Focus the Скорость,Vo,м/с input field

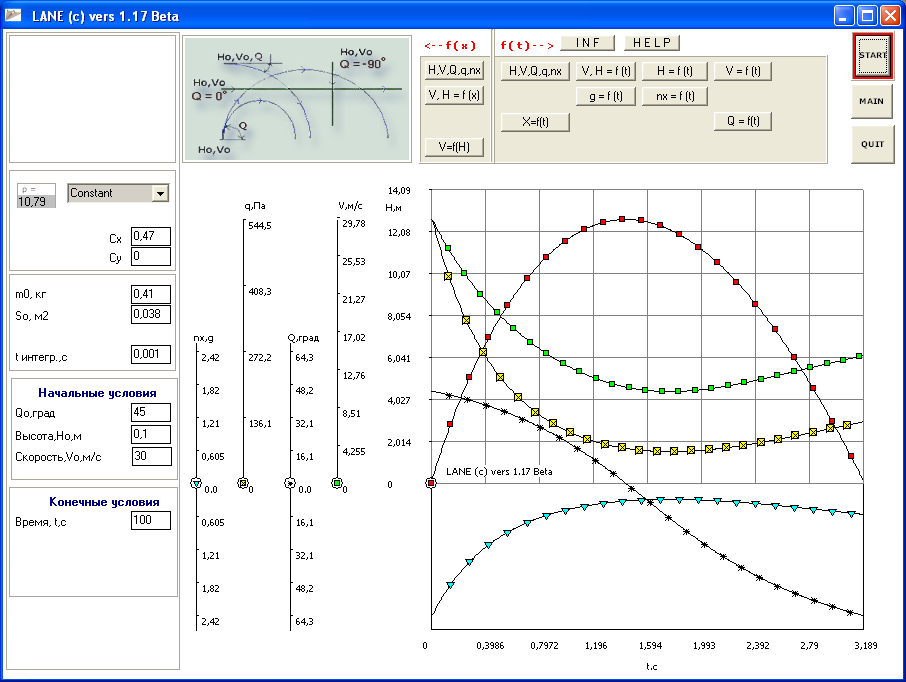pos(150,456)
